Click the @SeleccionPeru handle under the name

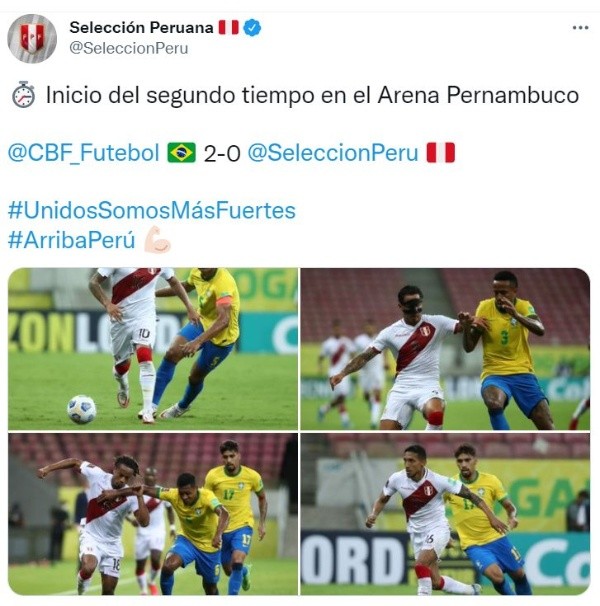click(129, 48)
